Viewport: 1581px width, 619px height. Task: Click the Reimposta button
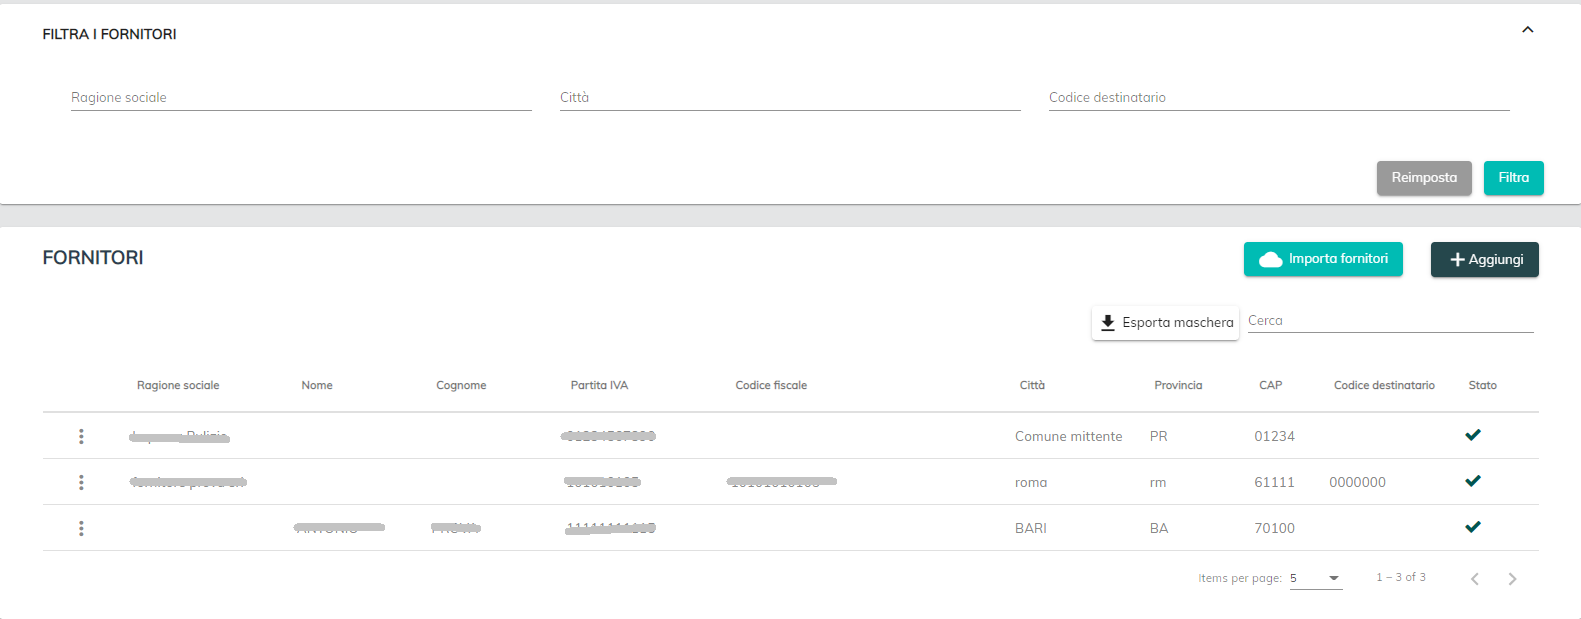tap(1424, 178)
